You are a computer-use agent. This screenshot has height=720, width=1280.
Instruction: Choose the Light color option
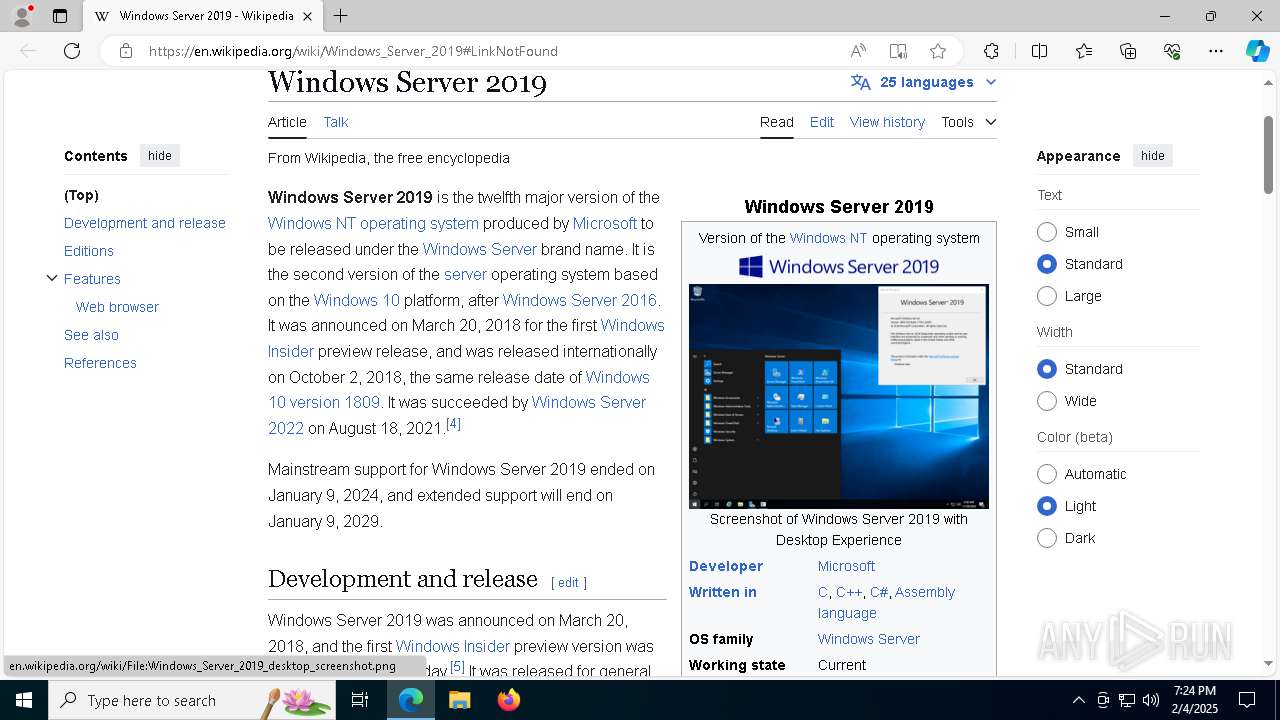click(1047, 506)
